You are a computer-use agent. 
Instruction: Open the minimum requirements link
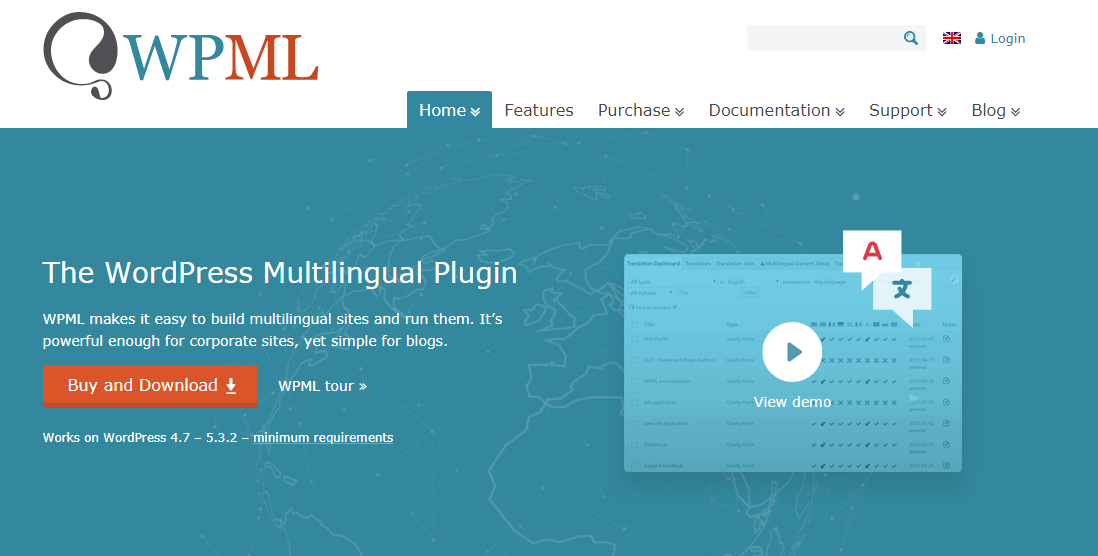[x=323, y=438]
